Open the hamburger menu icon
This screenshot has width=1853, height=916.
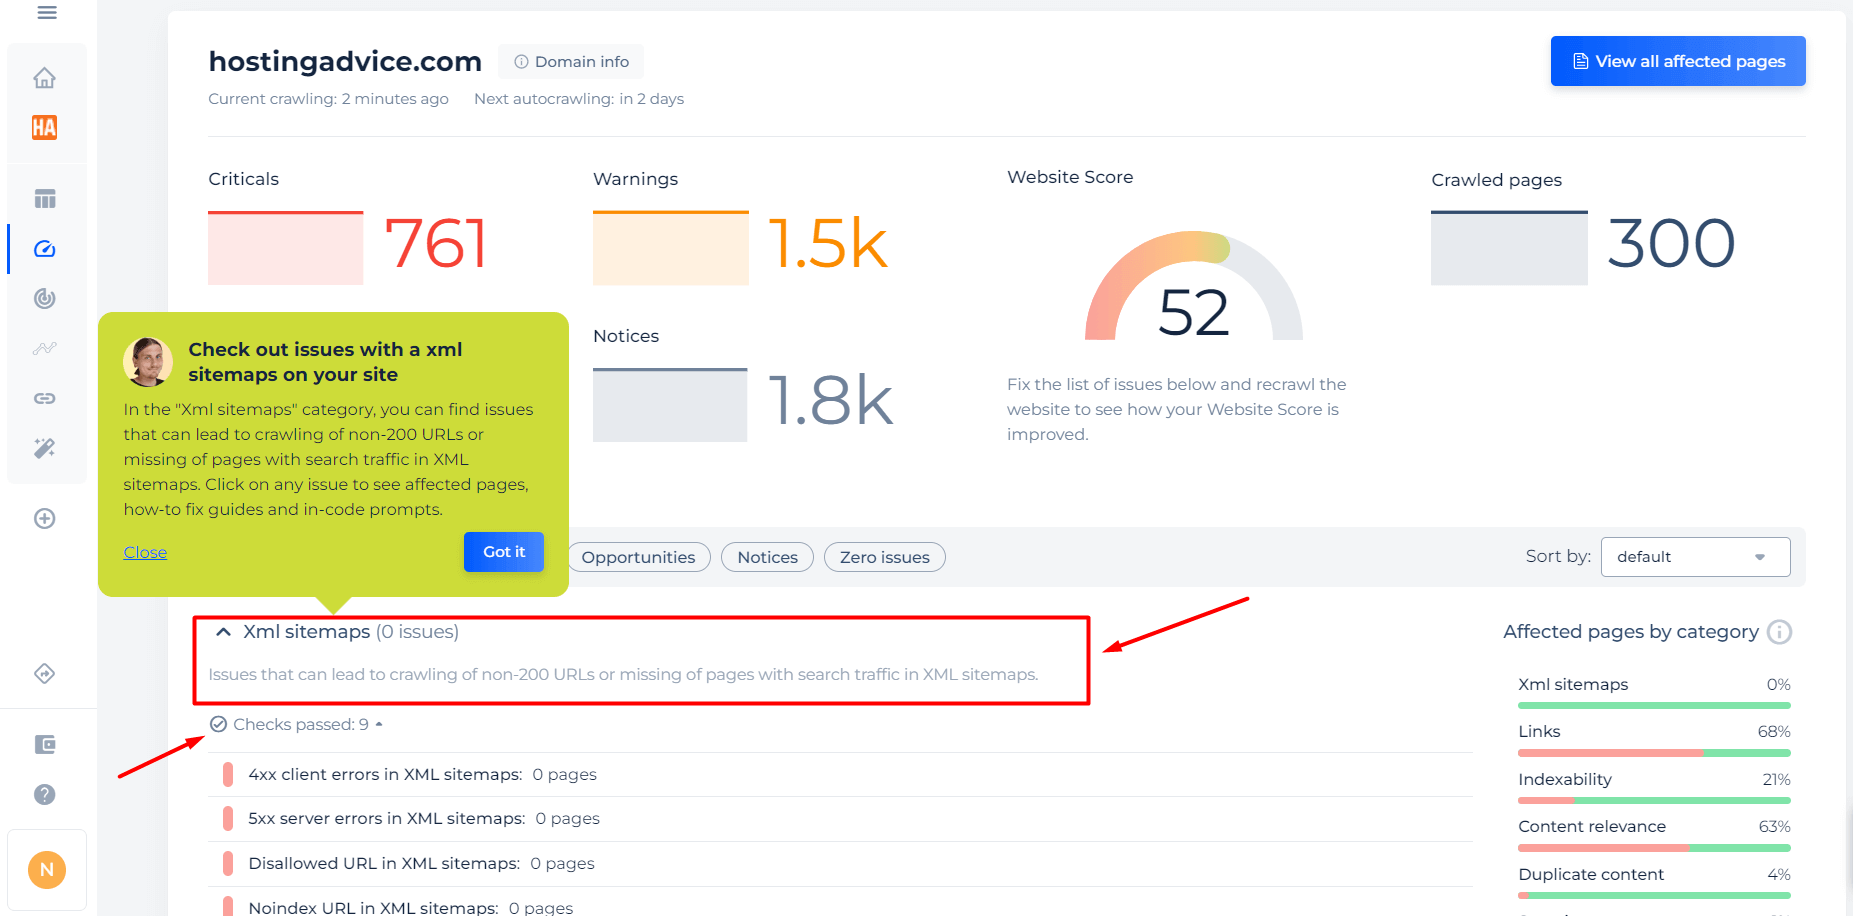pyautogui.click(x=46, y=13)
